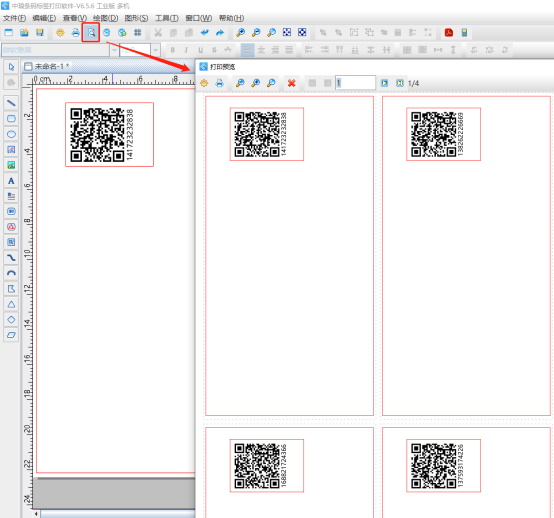Expand the font size dropdown arrow

(x=155, y=50)
